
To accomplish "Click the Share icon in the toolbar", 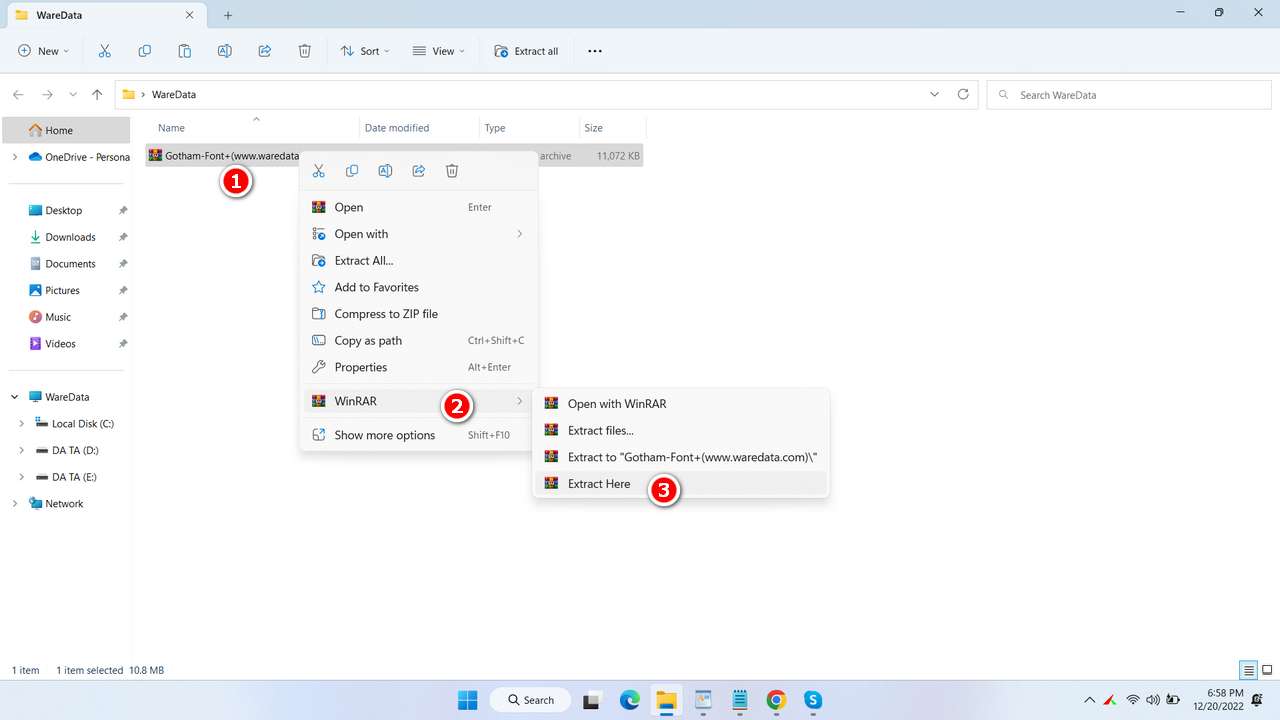I will coord(265,51).
